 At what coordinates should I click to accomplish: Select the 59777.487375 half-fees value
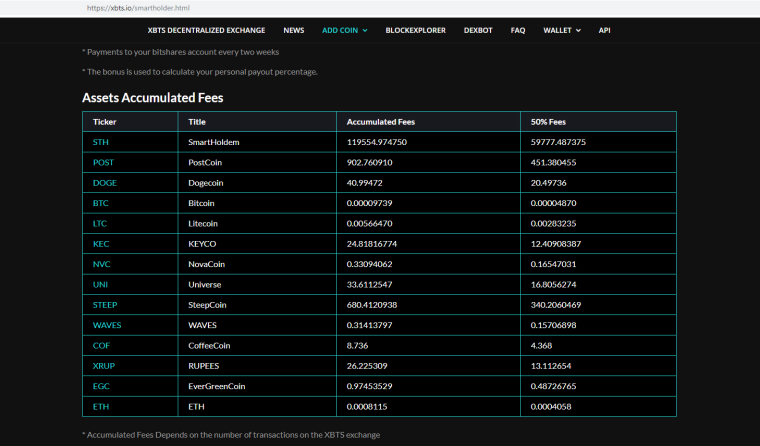[558, 142]
